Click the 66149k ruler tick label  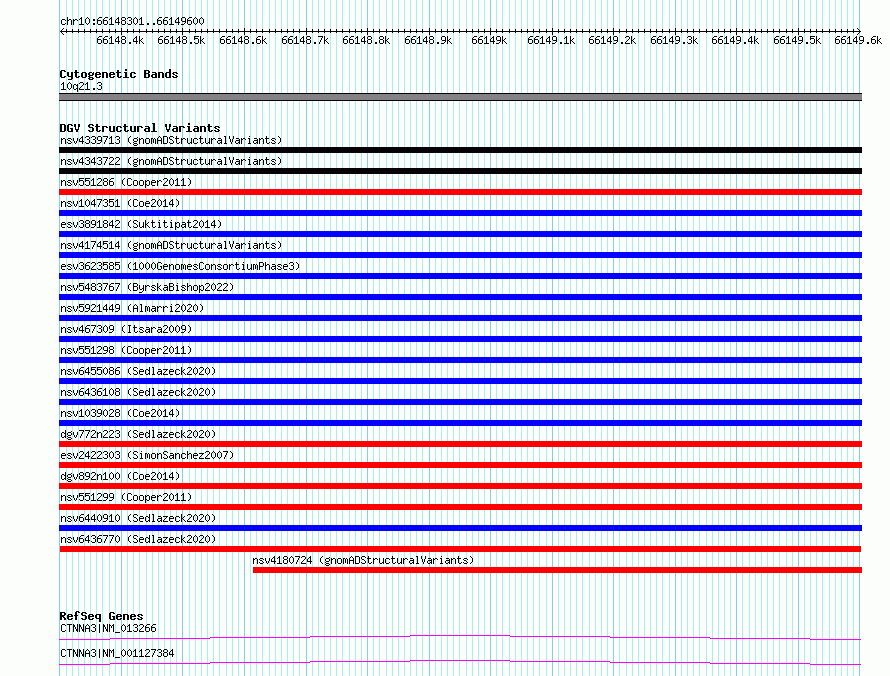click(x=489, y=40)
